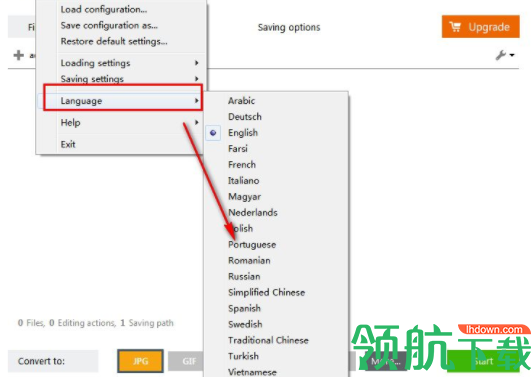The height and width of the screenshot is (377, 531).
Task: Open the Language submenu
Action: 121,101
